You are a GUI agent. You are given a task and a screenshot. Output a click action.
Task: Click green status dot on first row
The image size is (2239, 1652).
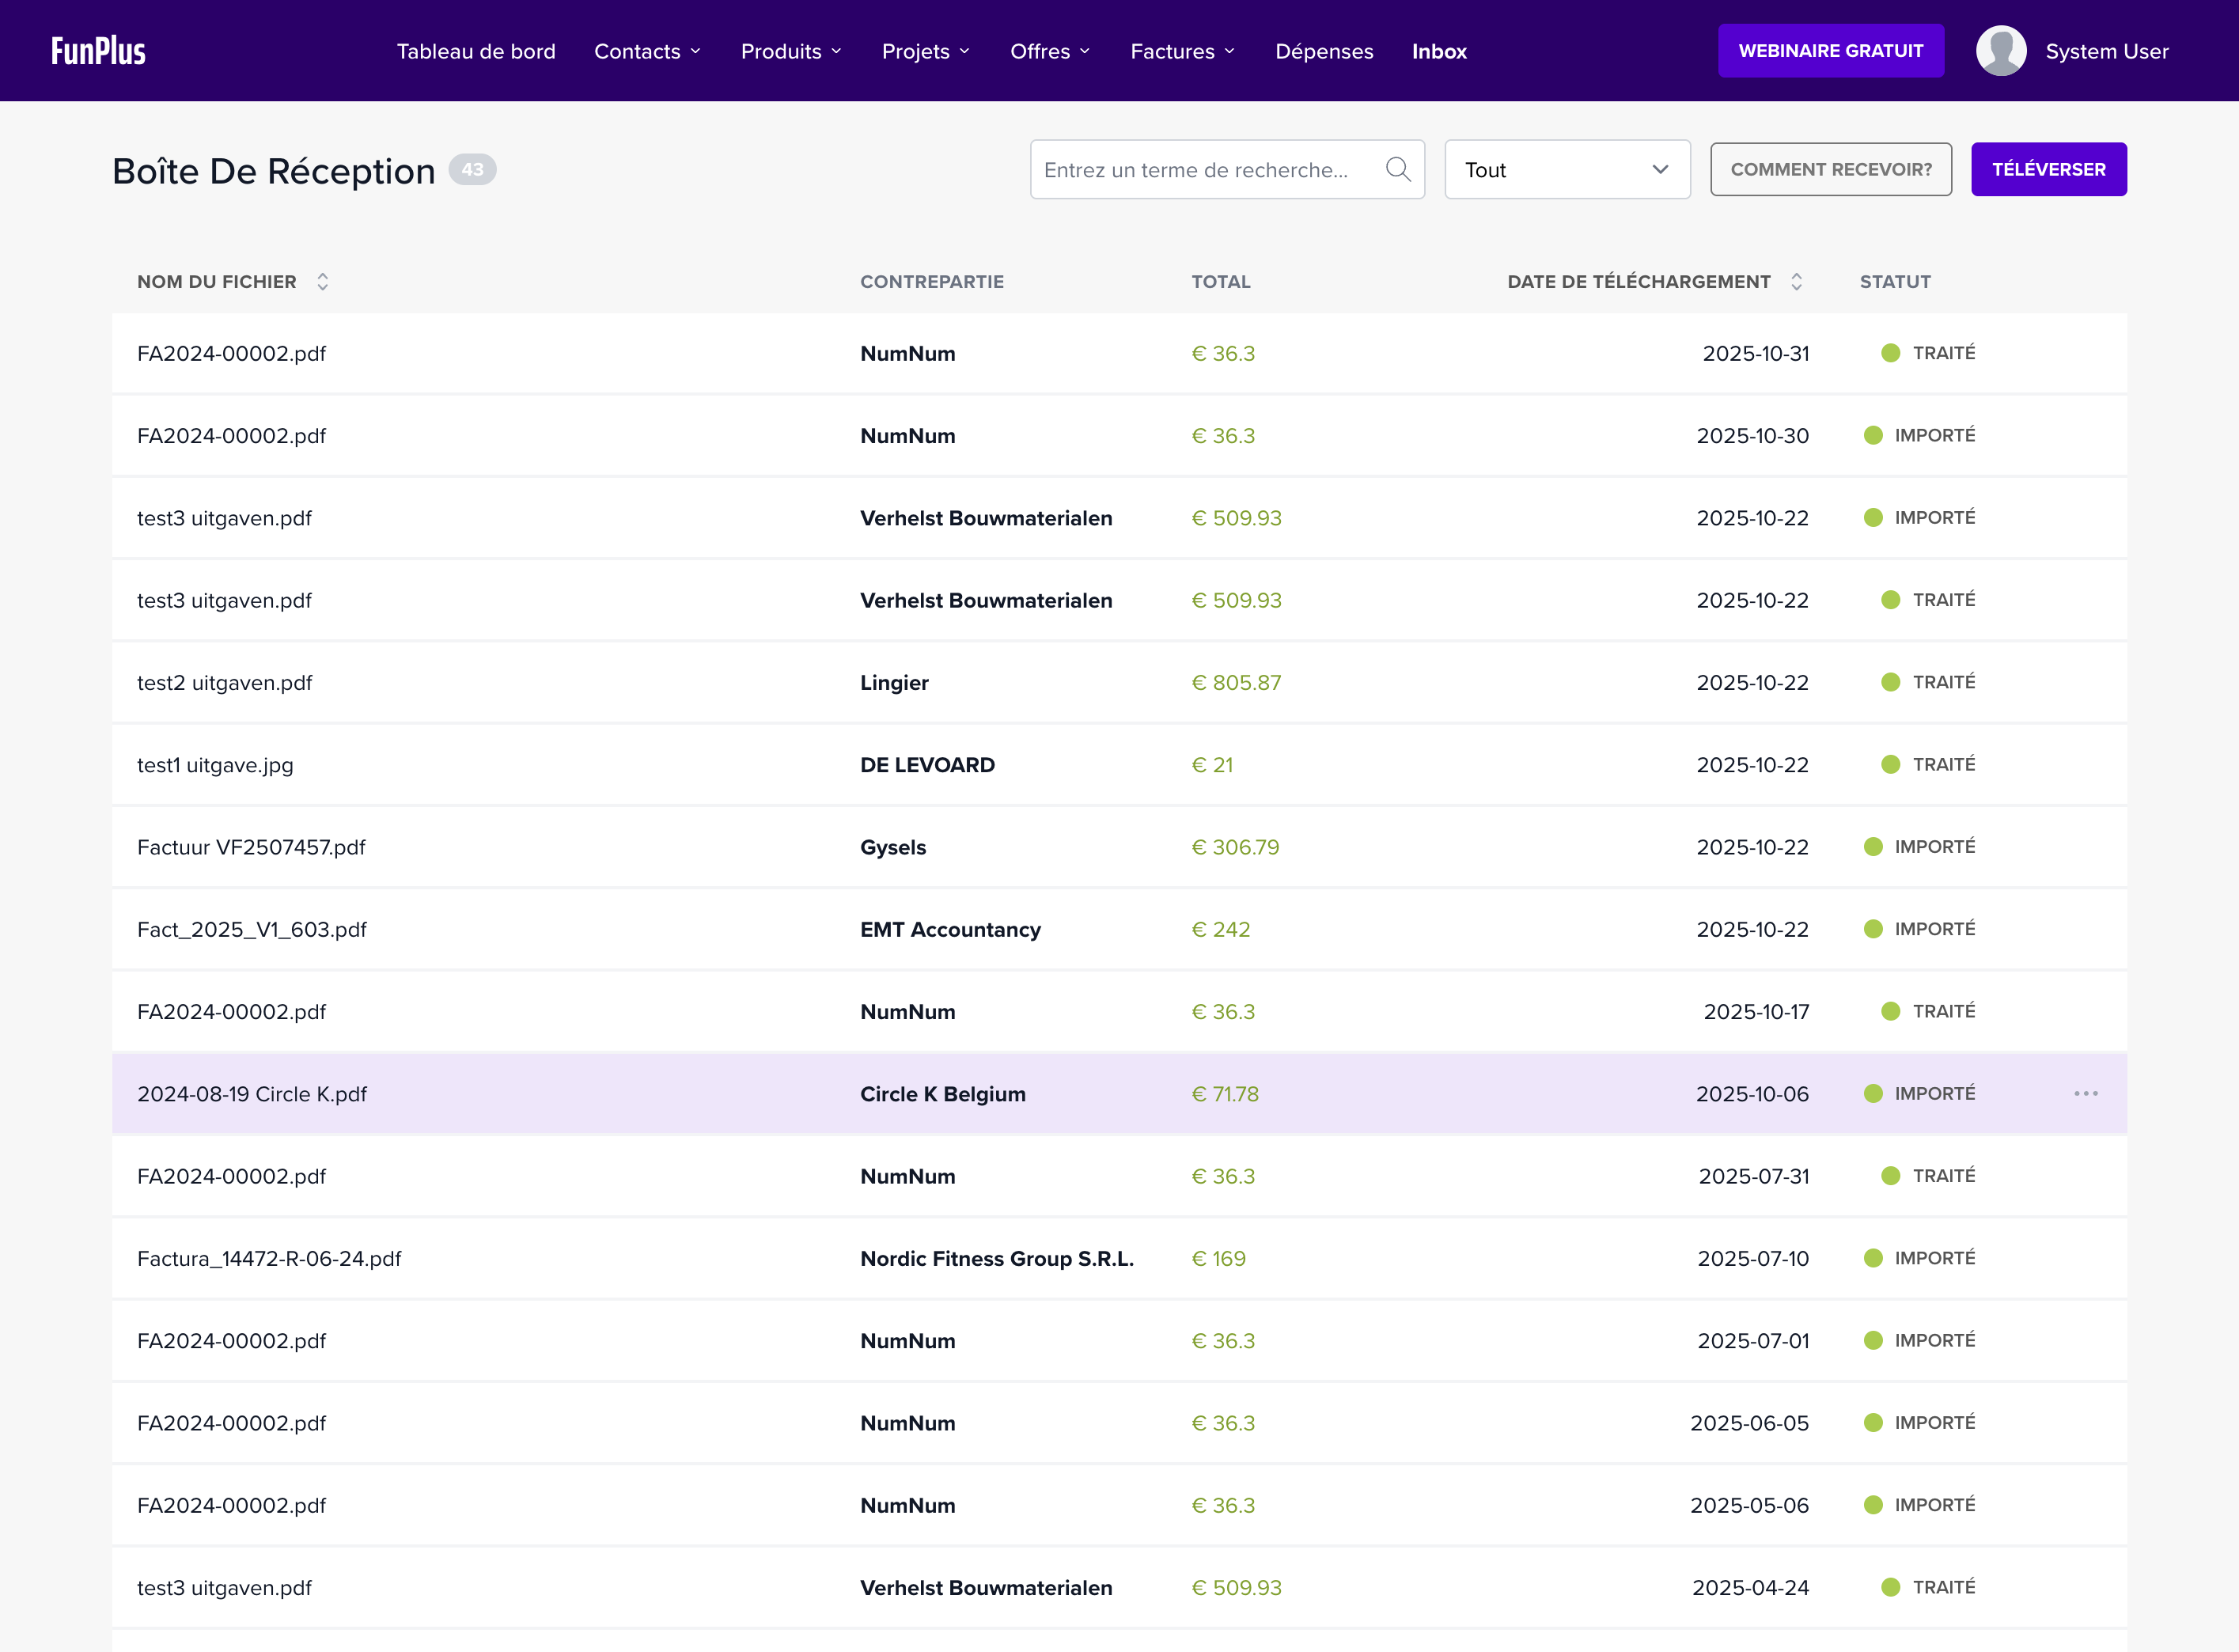1890,353
